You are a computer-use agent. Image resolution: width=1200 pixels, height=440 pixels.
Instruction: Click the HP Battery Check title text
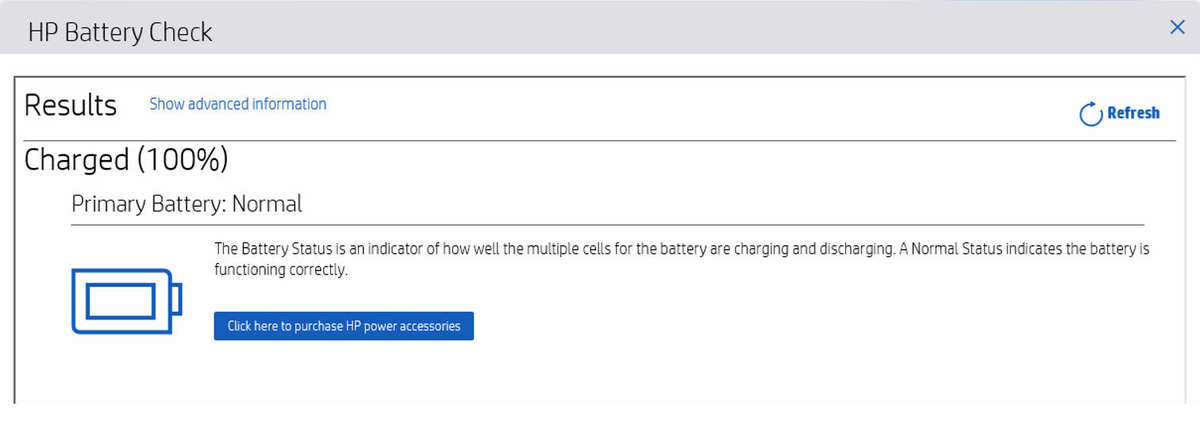click(x=120, y=32)
